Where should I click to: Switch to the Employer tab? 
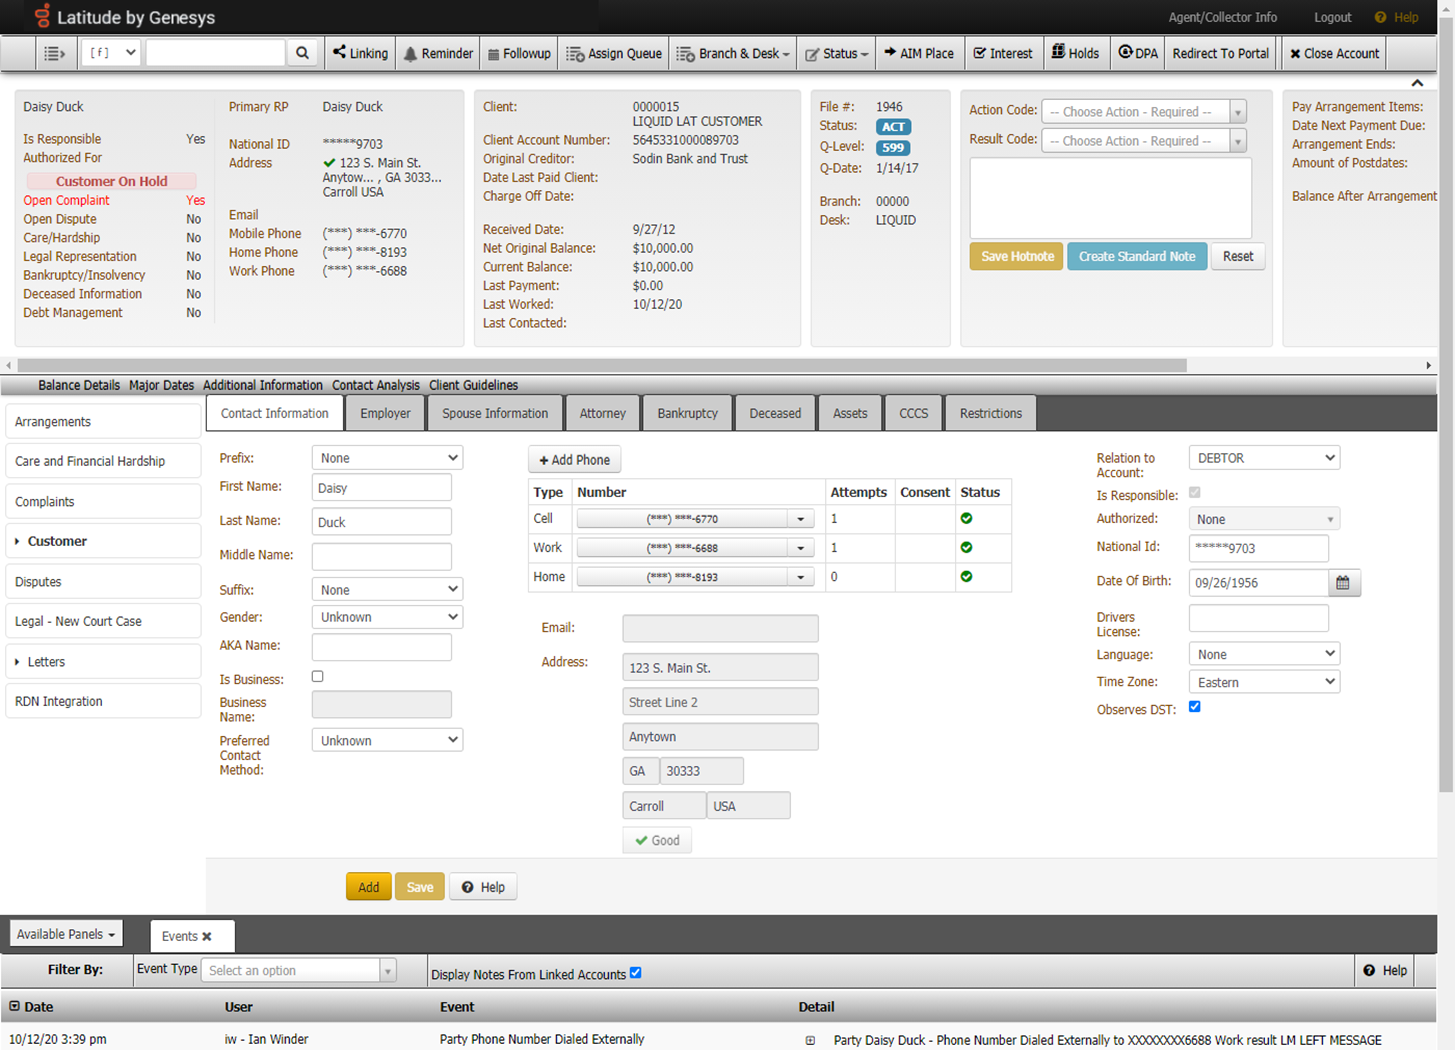coord(385,412)
